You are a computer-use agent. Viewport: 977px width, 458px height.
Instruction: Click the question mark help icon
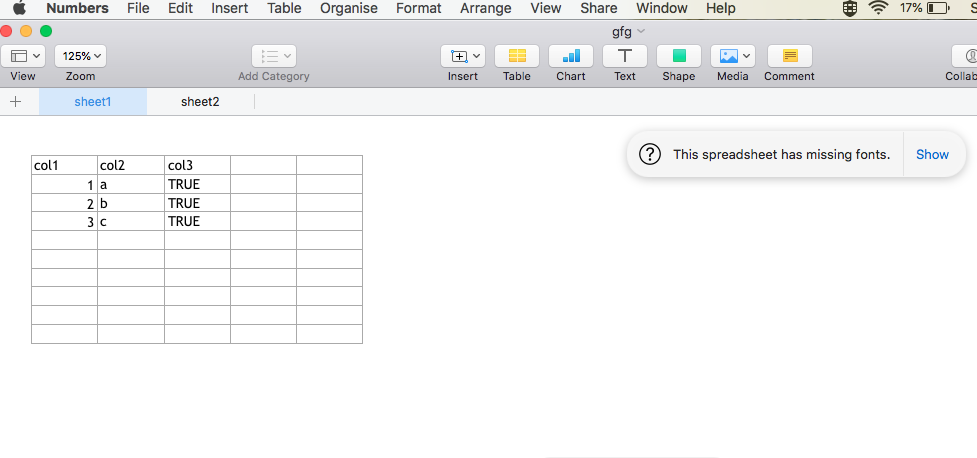click(x=650, y=154)
